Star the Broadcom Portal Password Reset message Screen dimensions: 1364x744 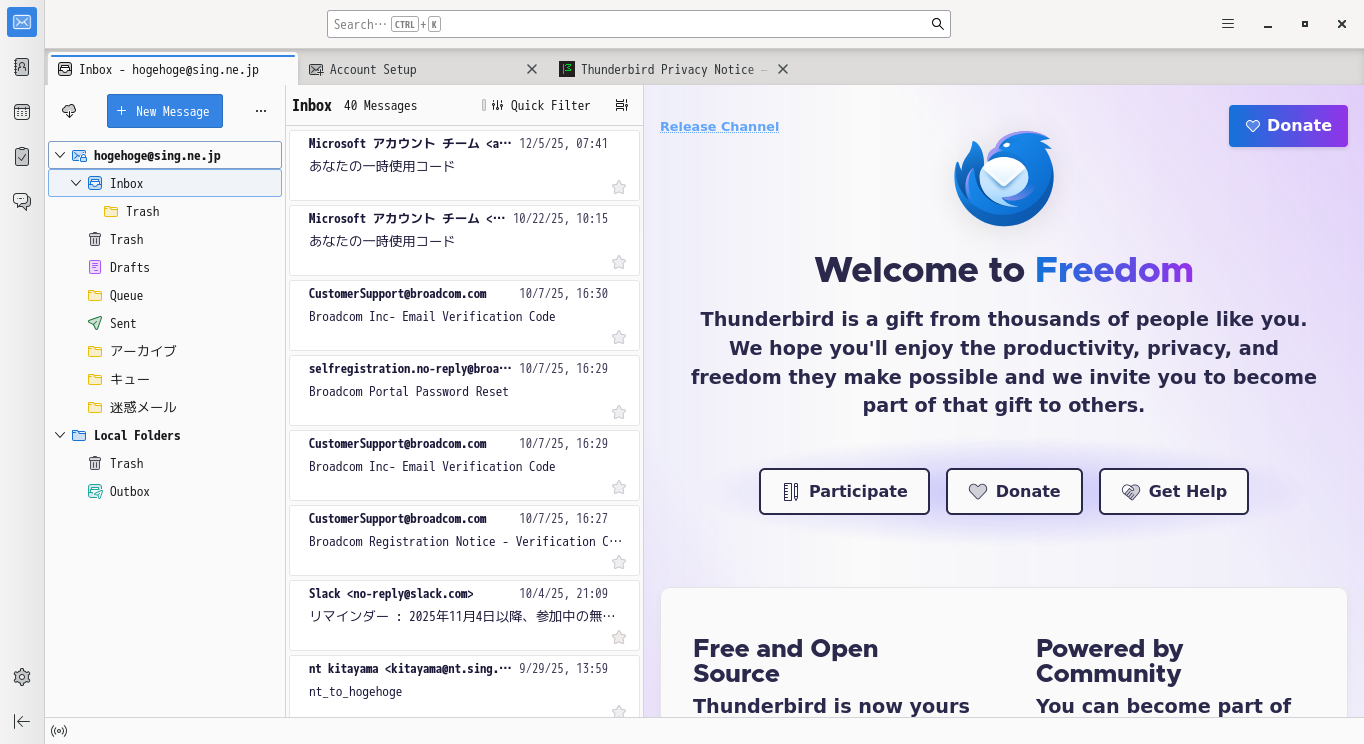619,412
